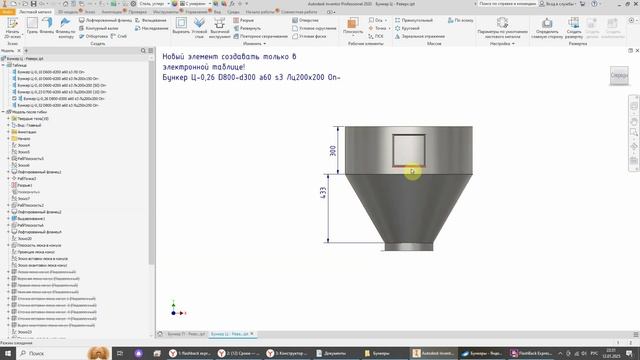Viewport: 640px width, 360px height.
Task: Choose the Сгиб (Fold) tool
Action: point(119,36)
